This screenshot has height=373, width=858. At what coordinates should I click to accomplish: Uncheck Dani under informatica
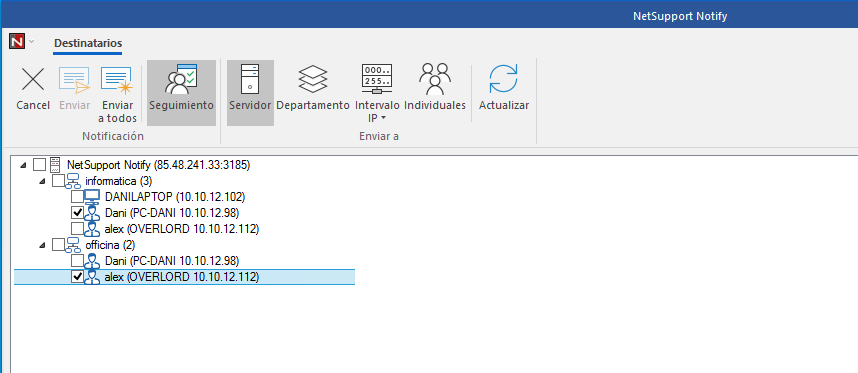(77, 212)
